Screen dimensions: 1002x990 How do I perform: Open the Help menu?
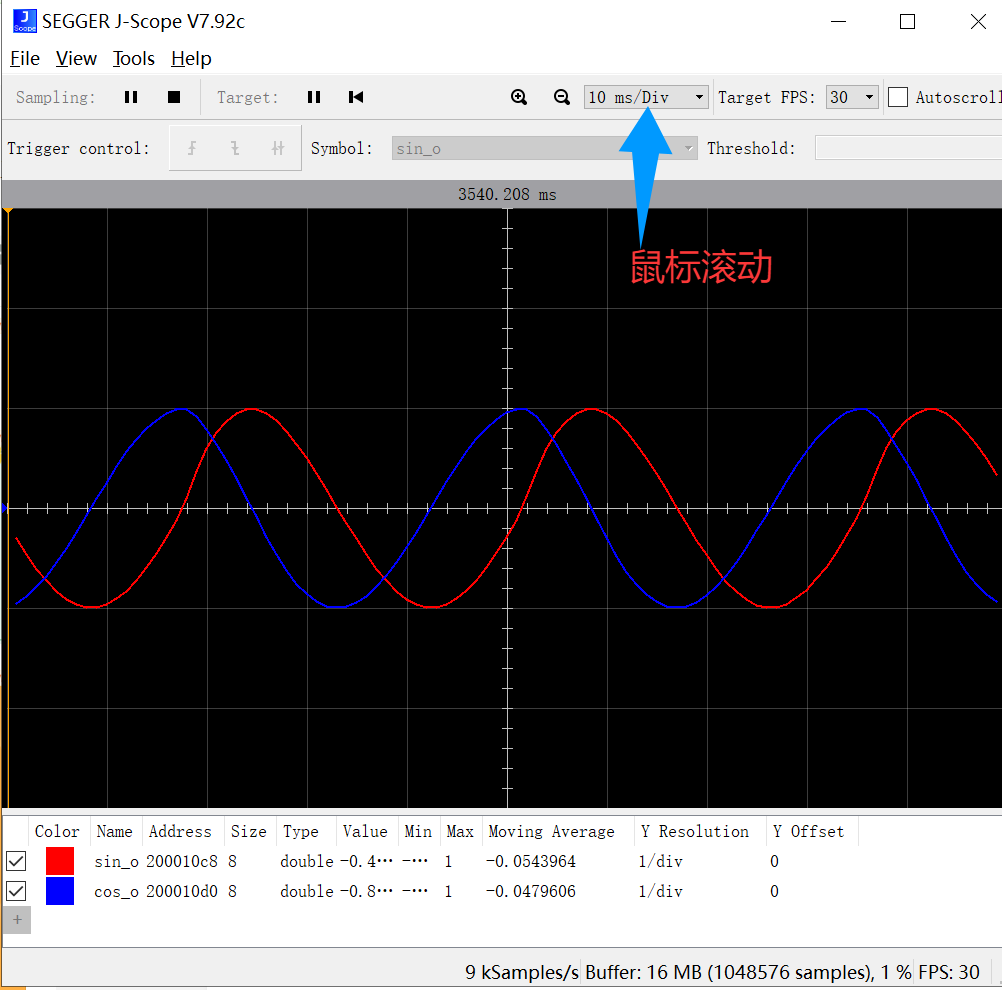tap(191, 59)
